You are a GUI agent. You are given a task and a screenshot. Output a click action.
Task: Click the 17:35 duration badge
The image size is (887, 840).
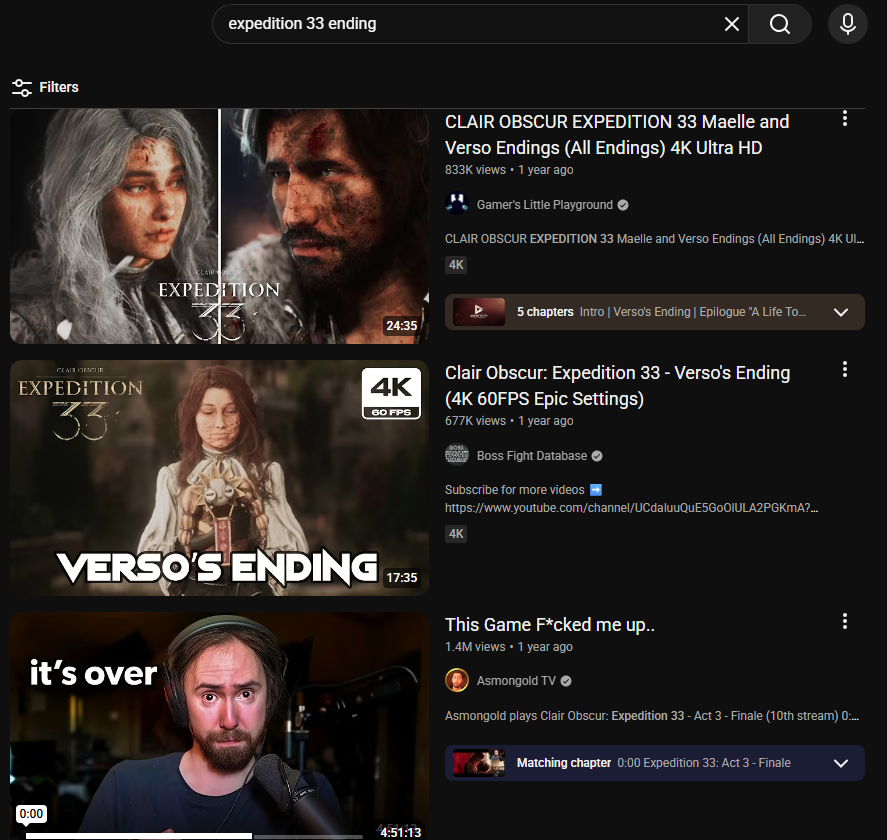[401, 578]
